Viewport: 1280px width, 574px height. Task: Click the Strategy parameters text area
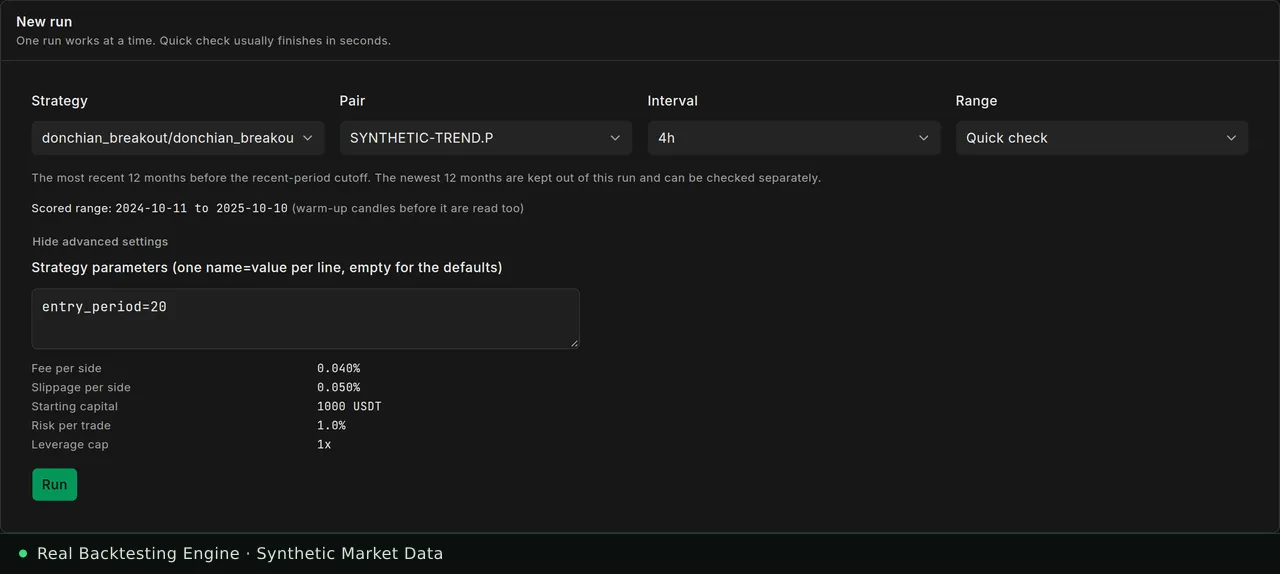point(306,319)
